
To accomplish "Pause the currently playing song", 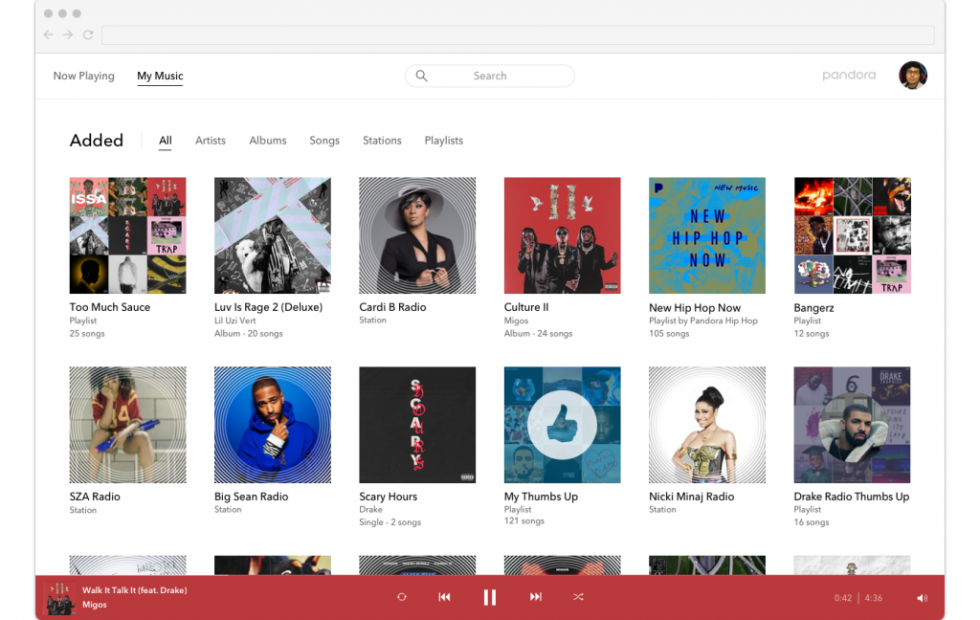I will tap(490, 597).
